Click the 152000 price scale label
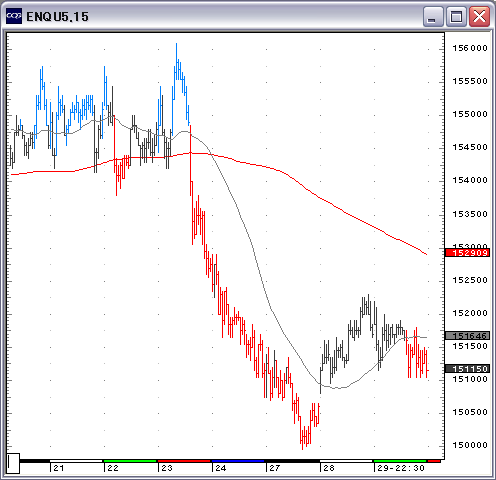The height and width of the screenshot is (480, 496). (470, 313)
